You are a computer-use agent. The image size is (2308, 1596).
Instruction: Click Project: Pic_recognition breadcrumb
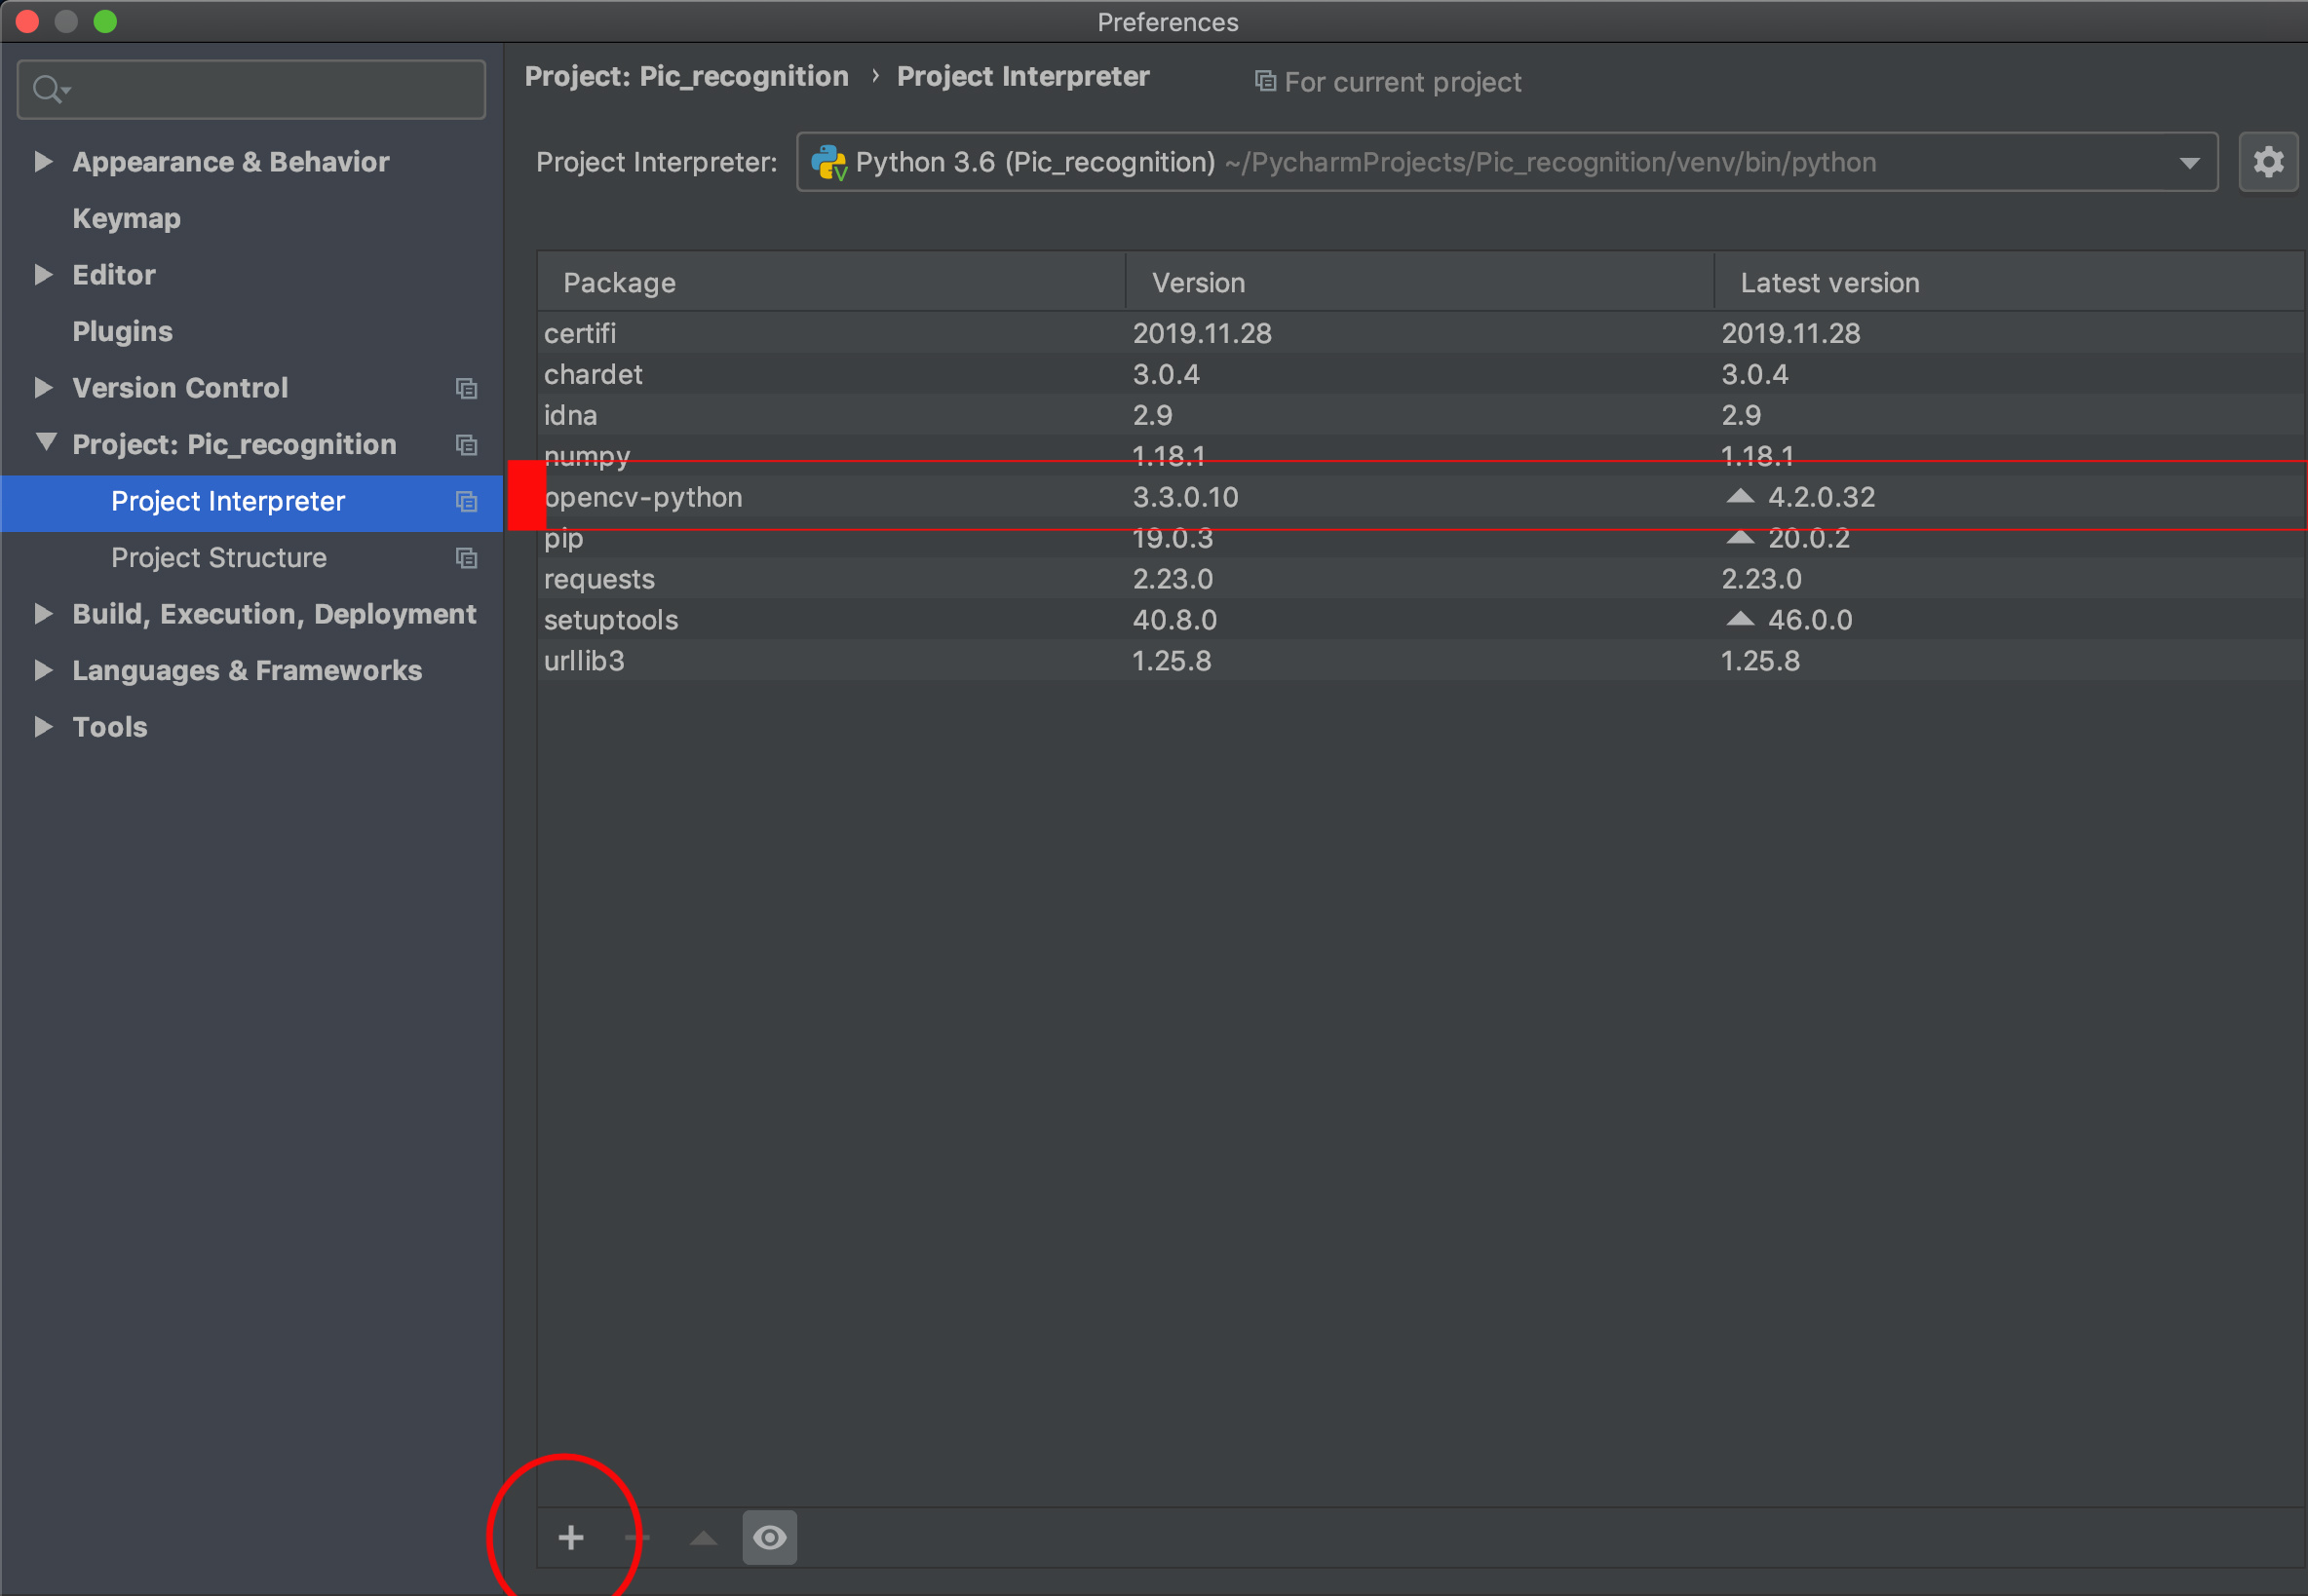686,77
